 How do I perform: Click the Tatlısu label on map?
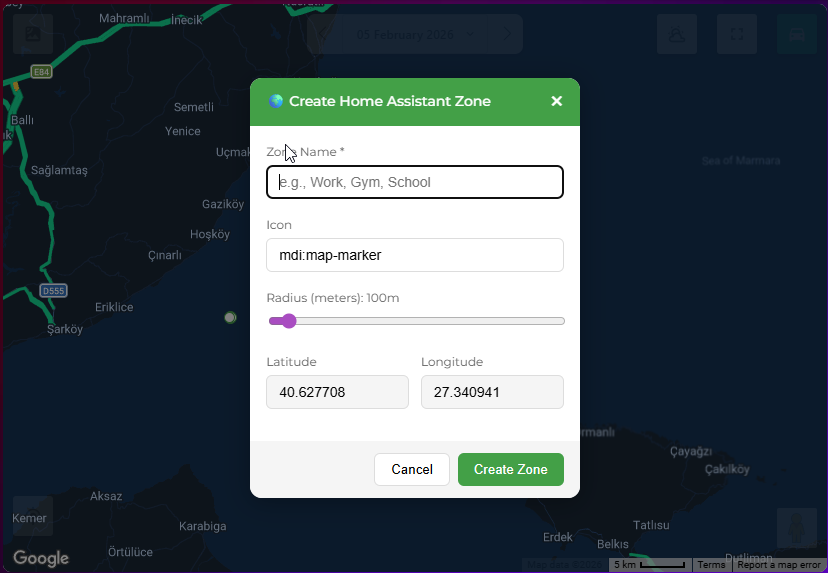pyautogui.click(x=651, y=525)
